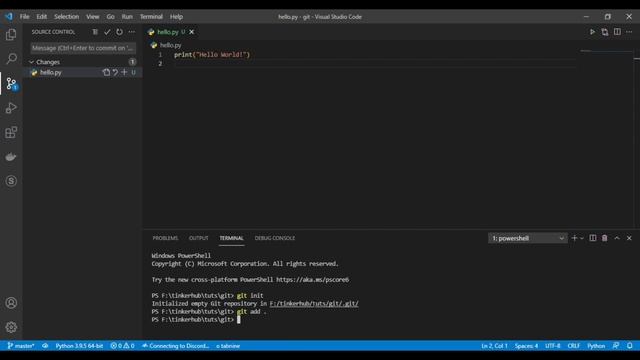640x360 pixels.
Task: Open the Go menu
Action: [111, 17]
